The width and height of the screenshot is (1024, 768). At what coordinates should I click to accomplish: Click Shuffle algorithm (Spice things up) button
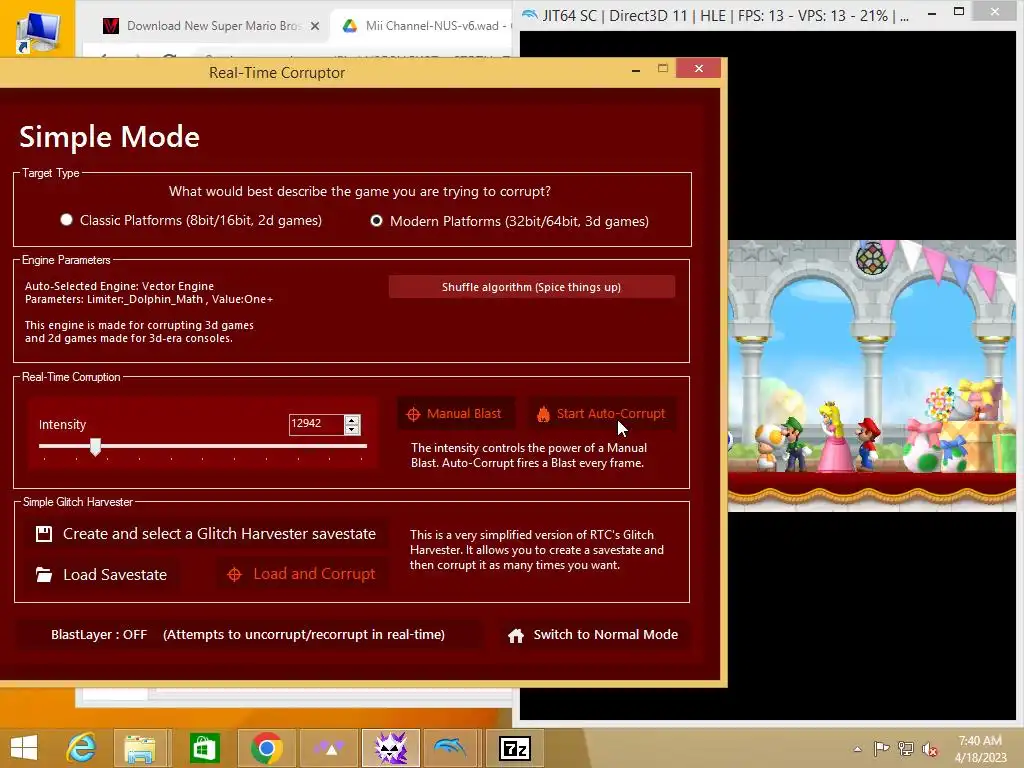pos(532,287)
